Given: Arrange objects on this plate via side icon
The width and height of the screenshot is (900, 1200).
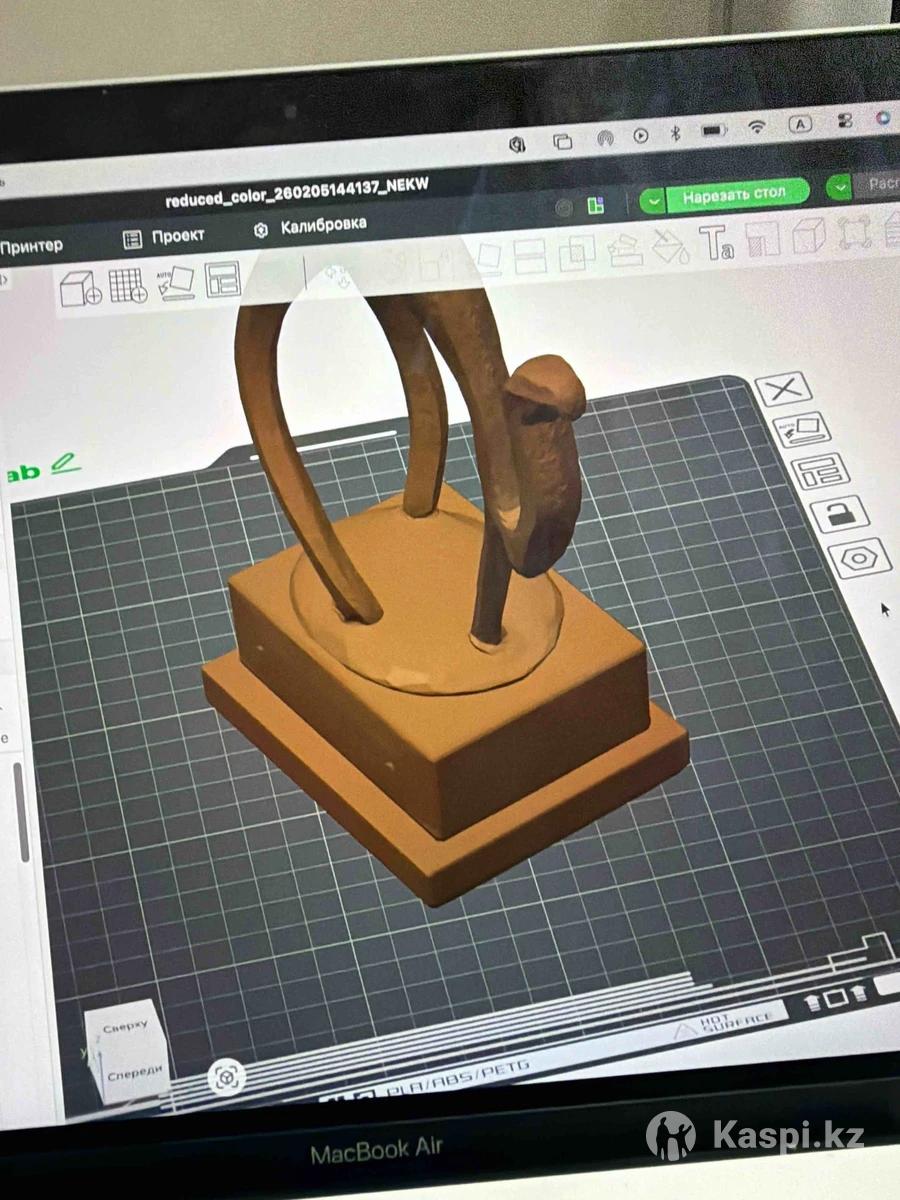Looking at the screenshot, I should [819, 470].
